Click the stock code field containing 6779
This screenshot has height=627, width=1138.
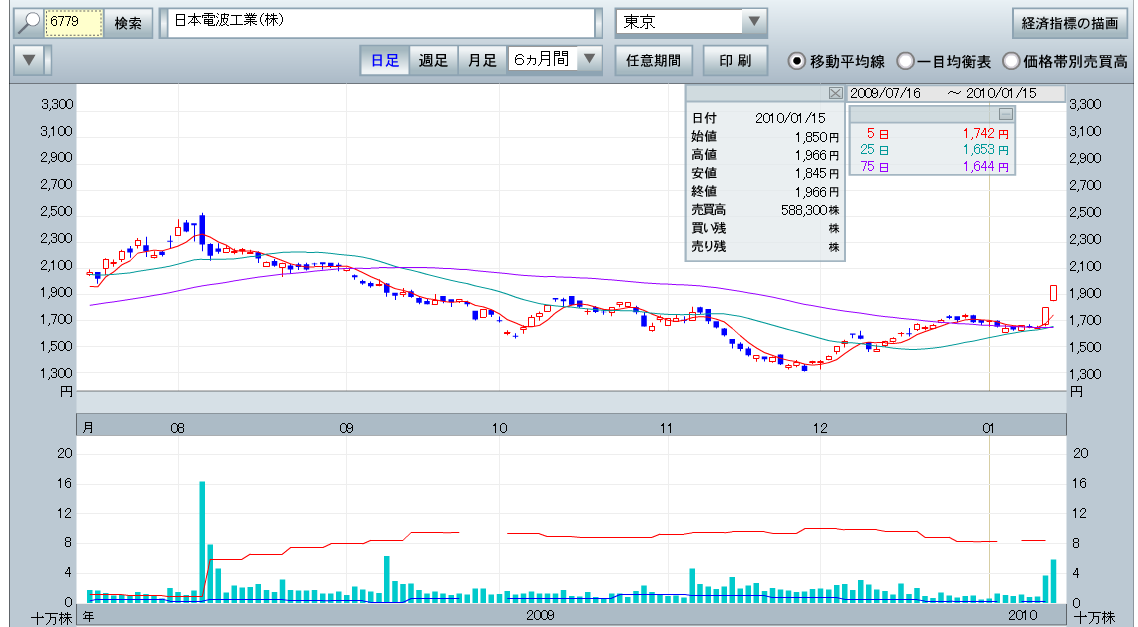click(74, 22)
